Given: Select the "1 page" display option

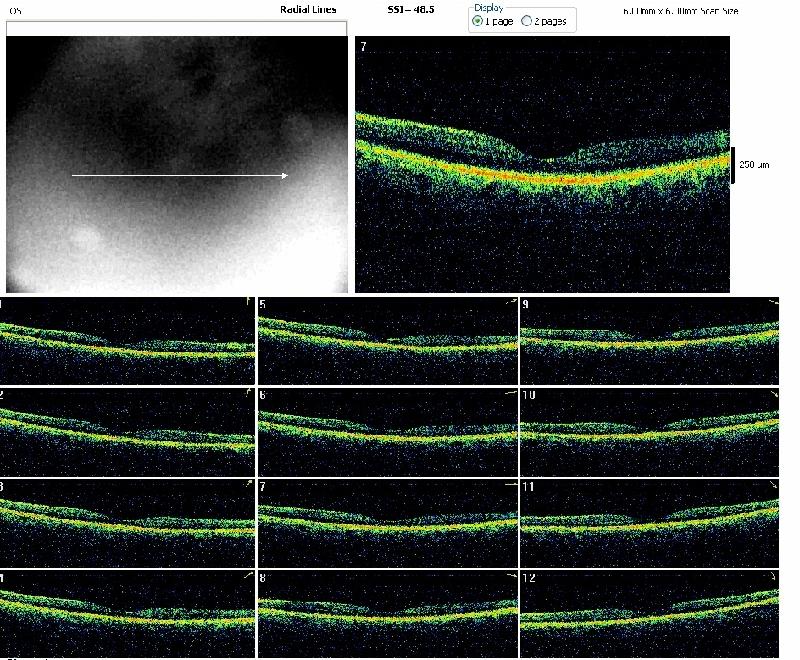Looking at the screenshot, I should pyautogui.click(x=477, y=21).
